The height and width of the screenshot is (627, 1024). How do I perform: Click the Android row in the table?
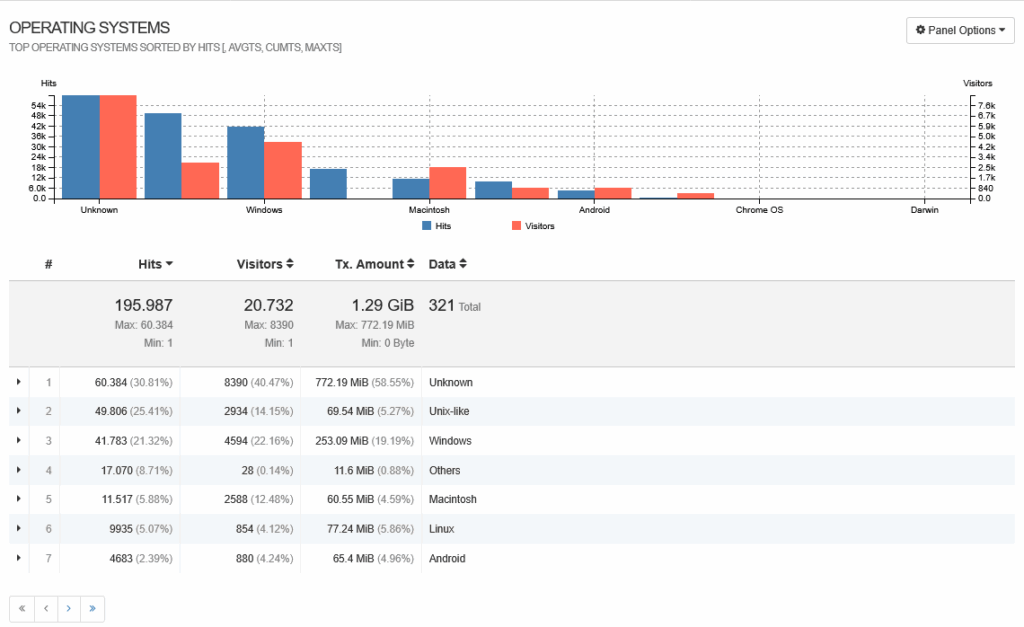click(447, 558)
